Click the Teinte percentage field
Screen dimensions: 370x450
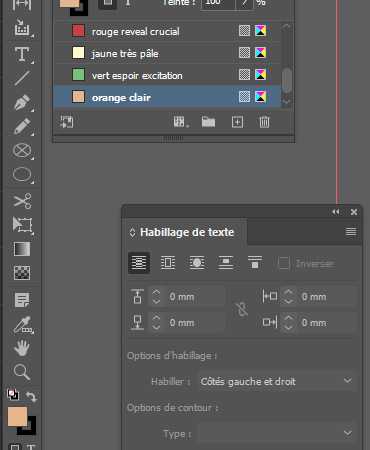218,3
